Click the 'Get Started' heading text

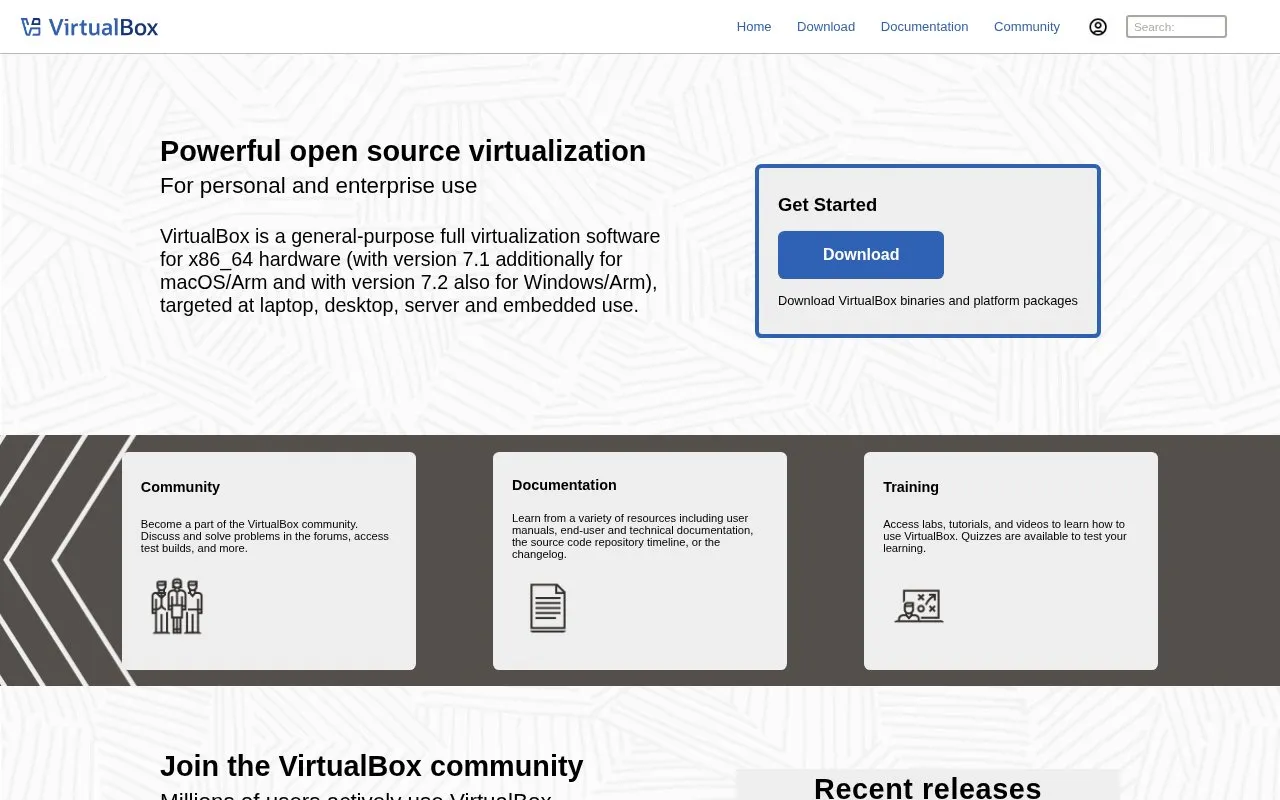(x=827, y=205)
